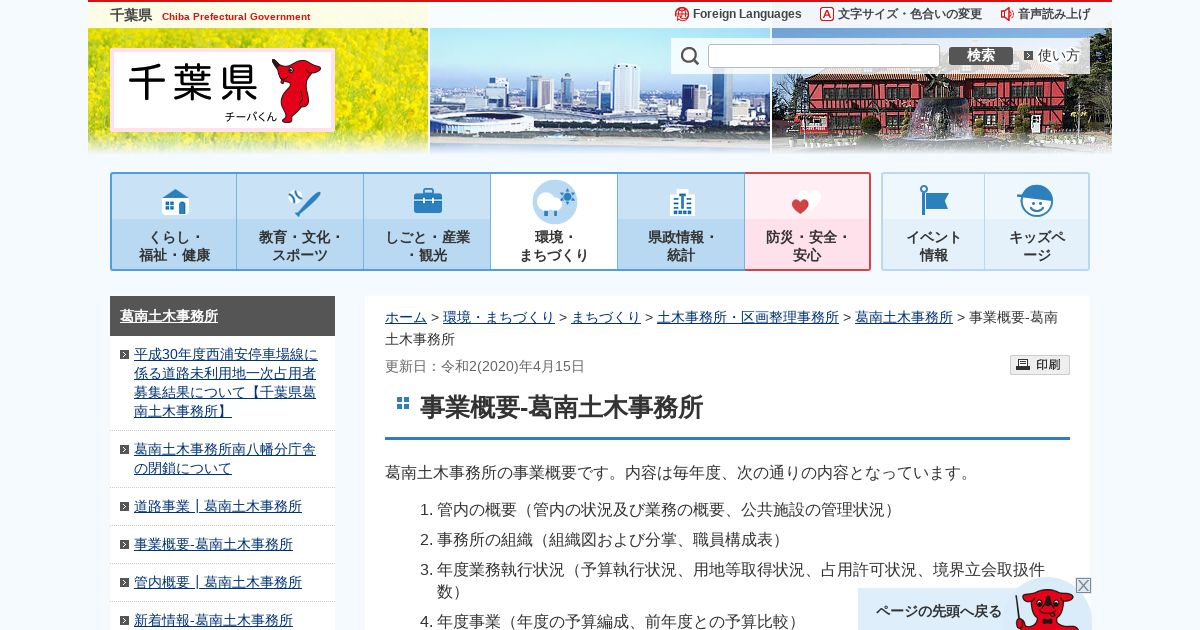This screenshot has width=1200, height=630.
Task: Click 千葉県 Chiba Prefectural Government header text
Action: pos(210,16)
